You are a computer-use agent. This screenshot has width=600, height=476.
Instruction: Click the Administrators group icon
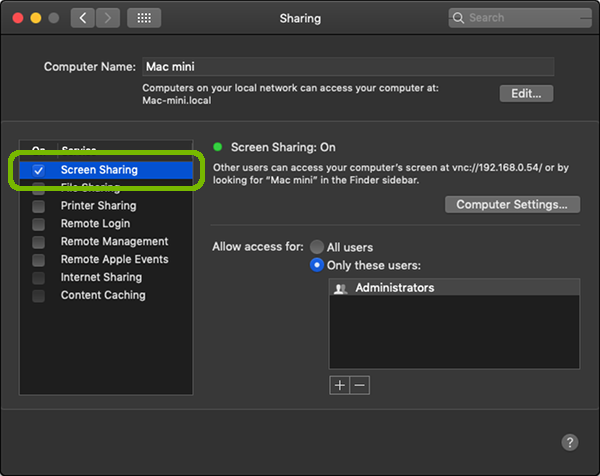[340, 288]
